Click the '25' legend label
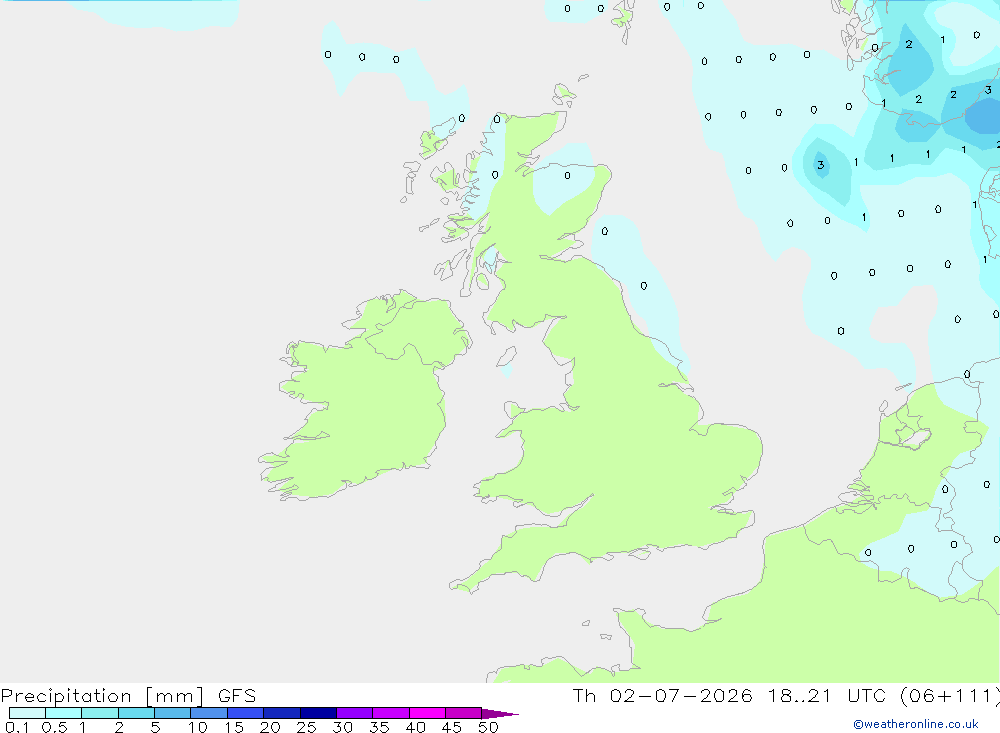 (306, 727)
